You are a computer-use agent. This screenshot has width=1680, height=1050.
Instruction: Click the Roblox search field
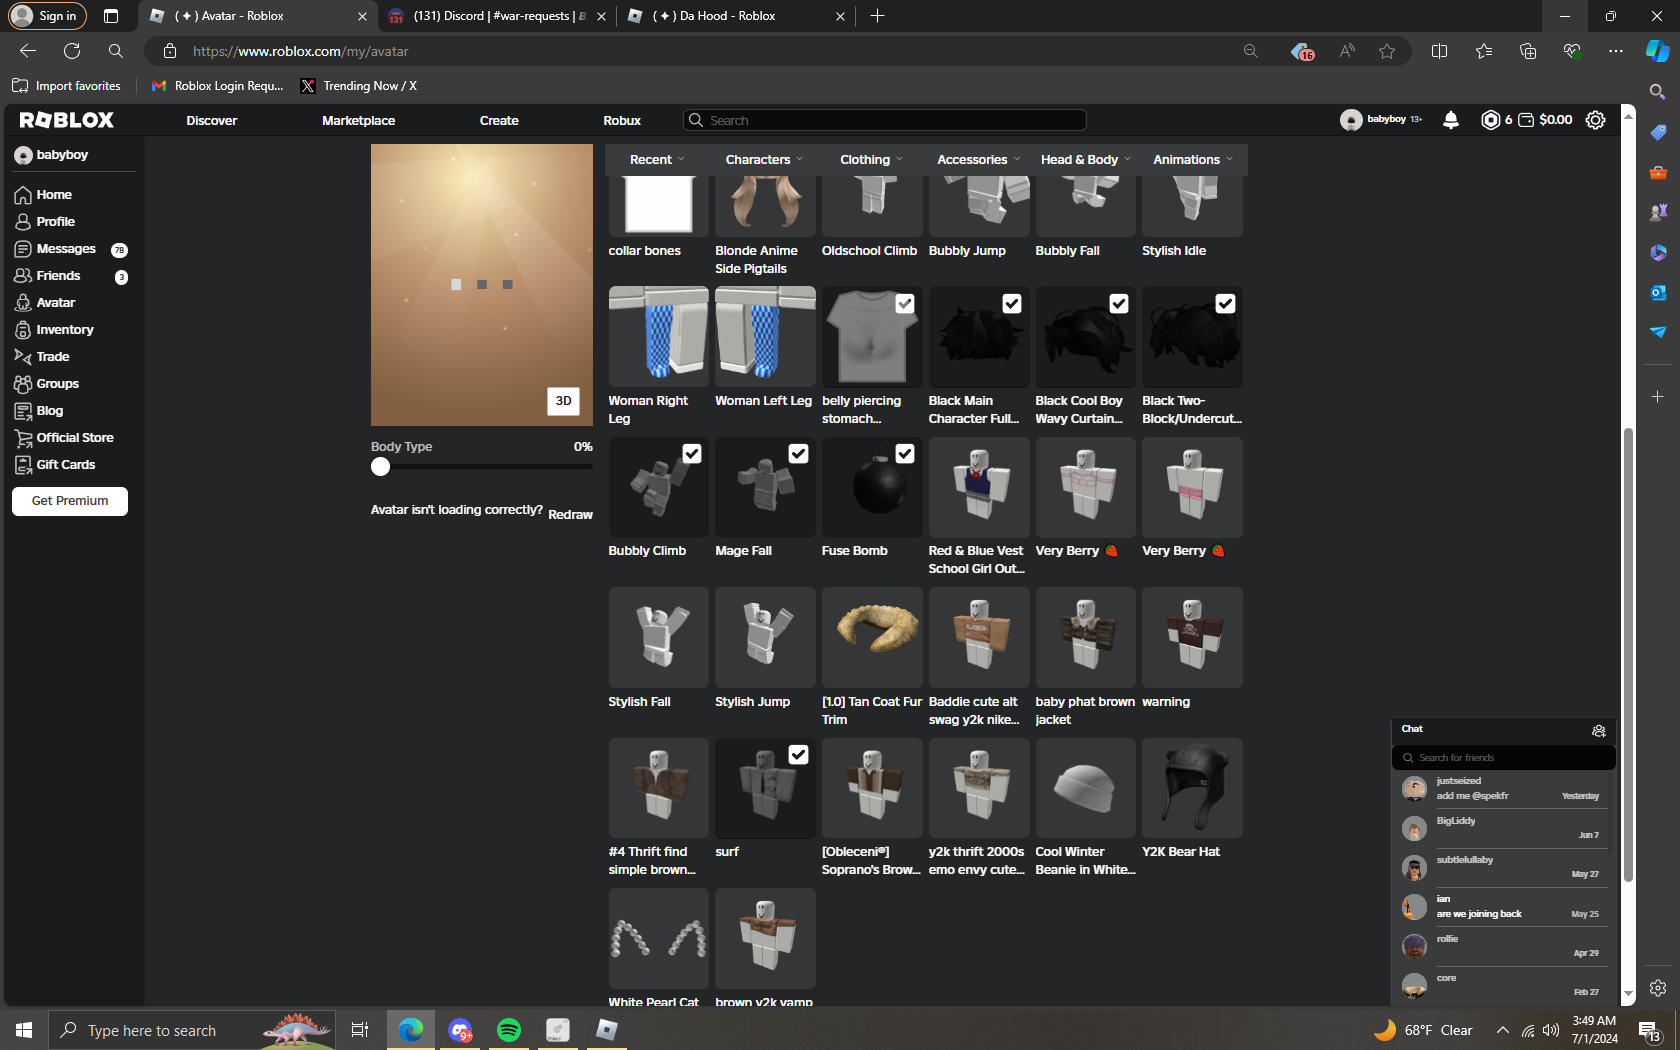coord(885,120)
